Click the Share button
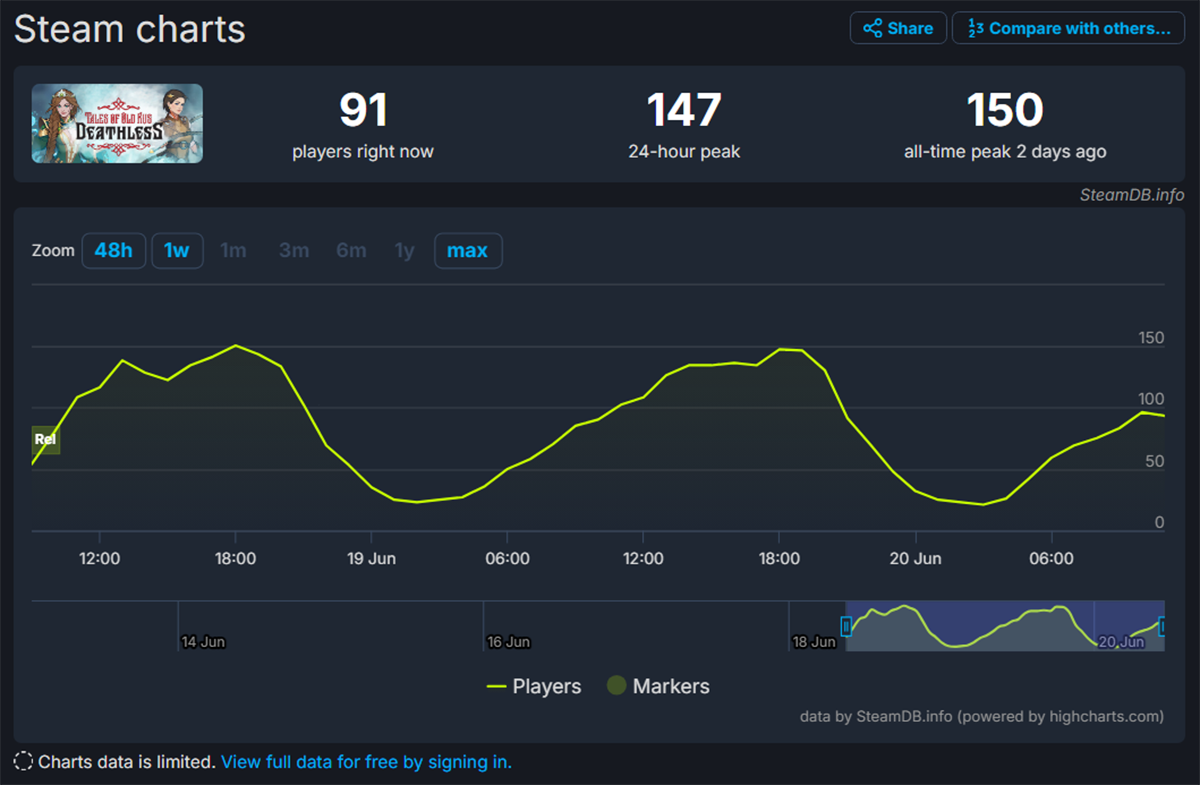Image resolution: width=1200 pixels, height=785 pixels. click(897, 28)
